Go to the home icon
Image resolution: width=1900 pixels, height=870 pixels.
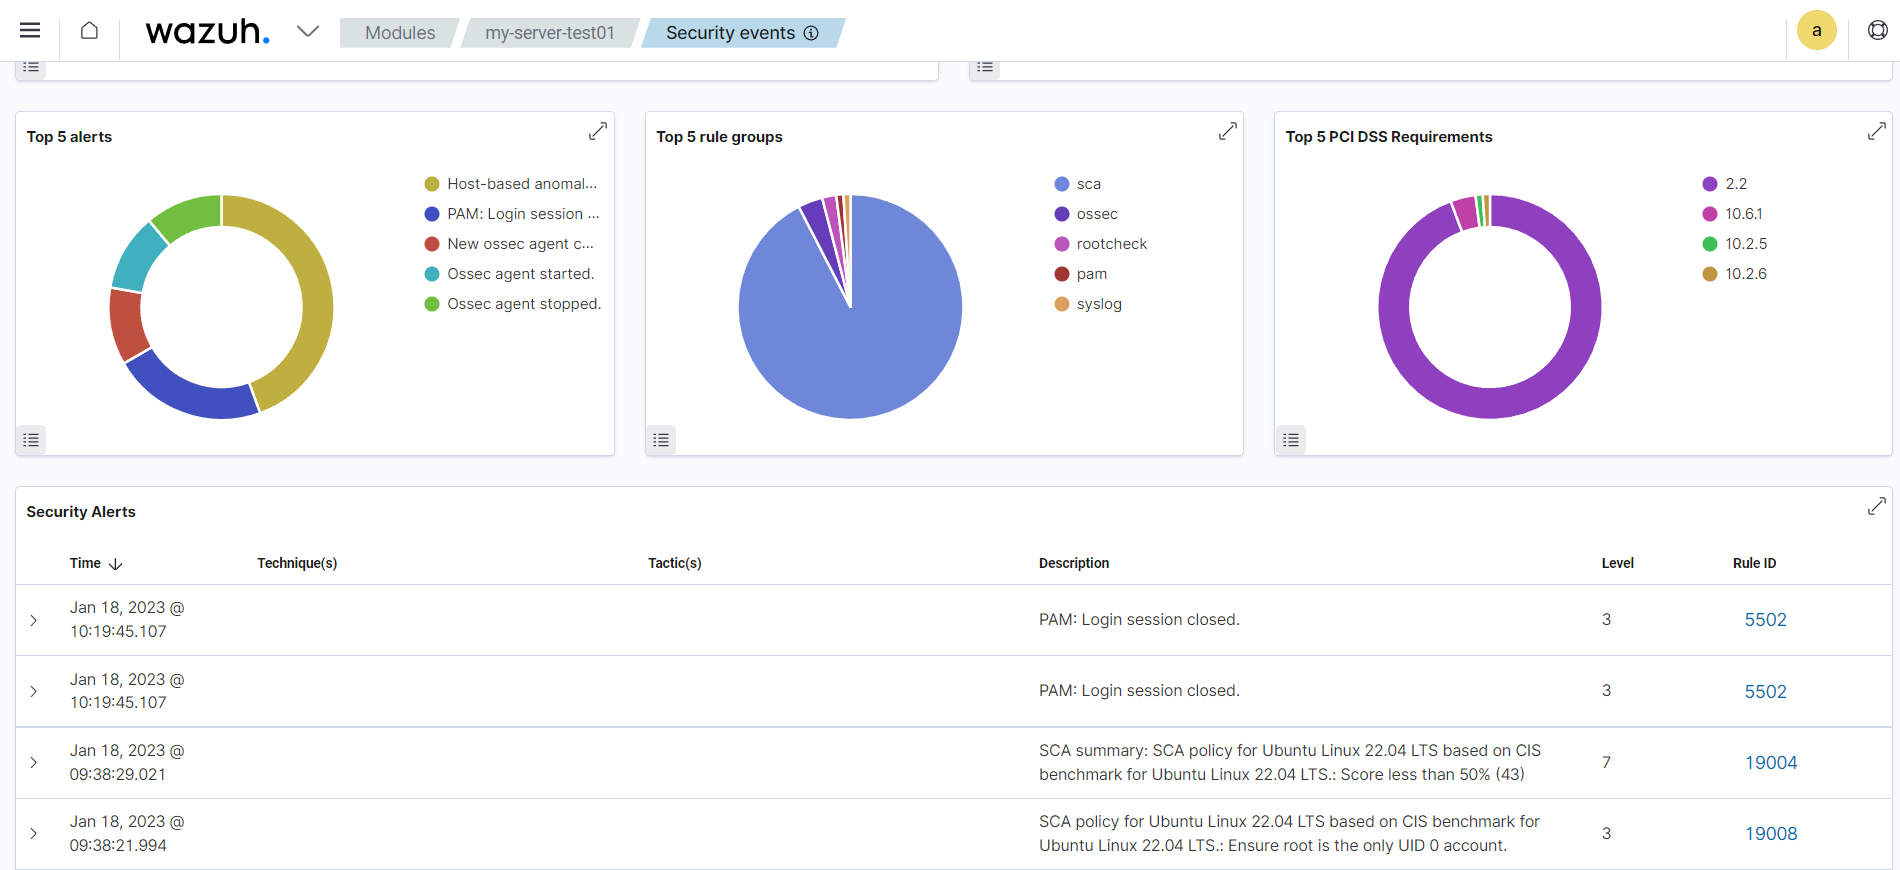click(x=89, y=31)
